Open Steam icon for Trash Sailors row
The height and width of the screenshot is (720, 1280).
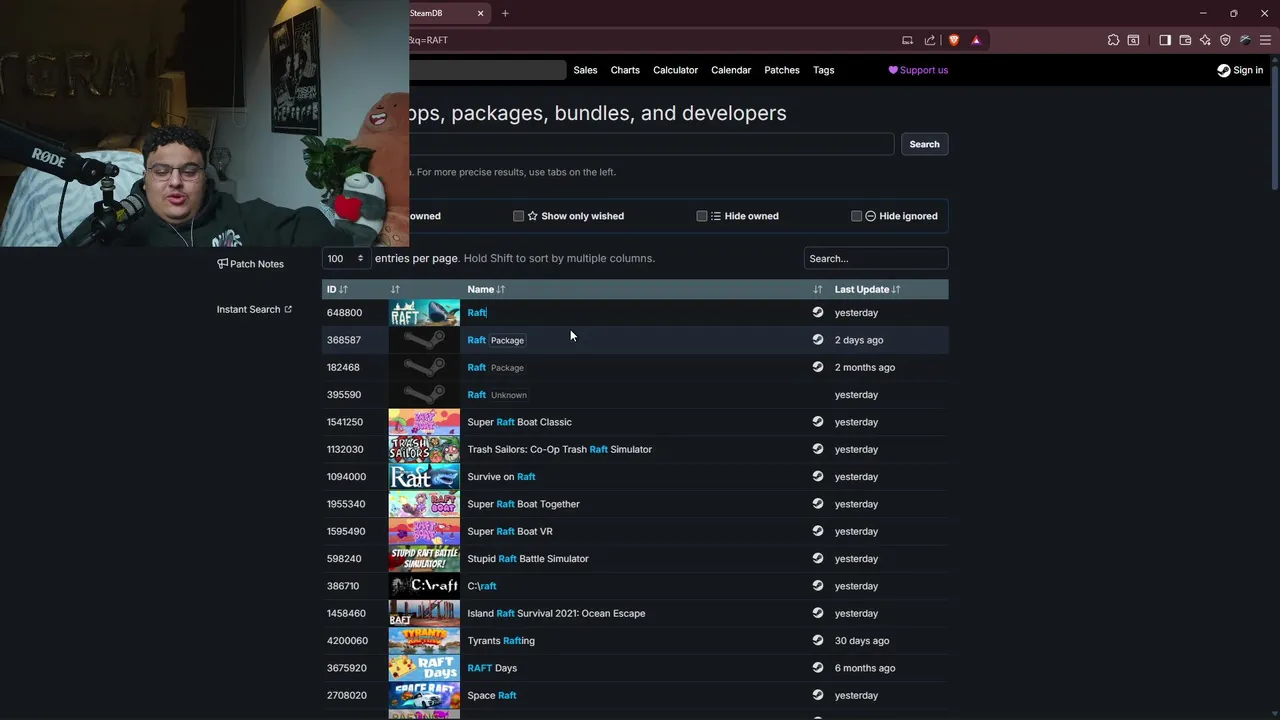(818, 449)
